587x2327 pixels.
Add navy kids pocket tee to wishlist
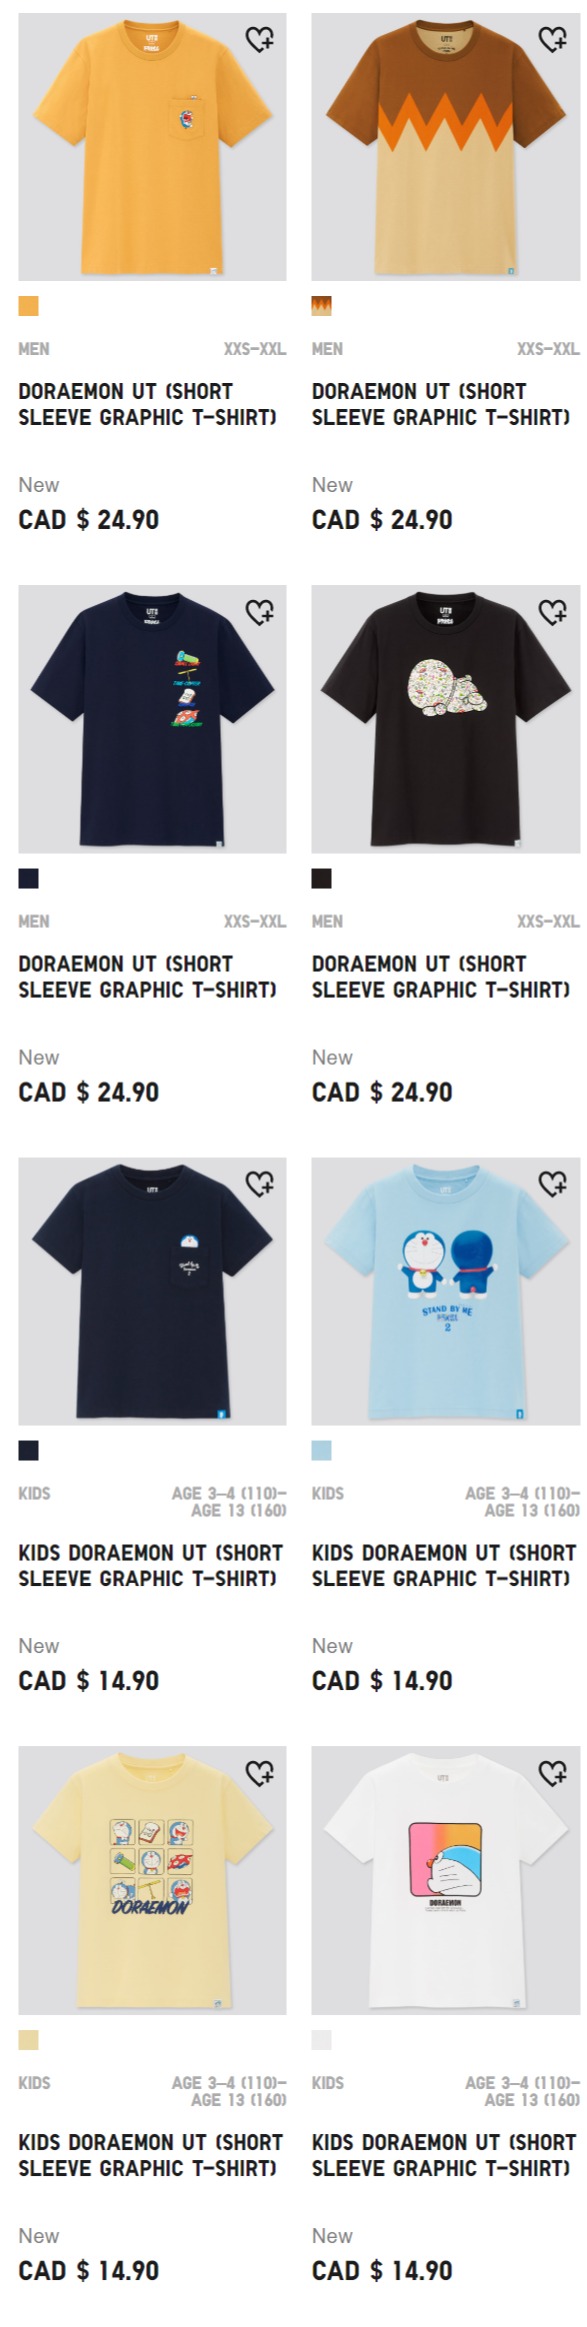(260, 1183)
